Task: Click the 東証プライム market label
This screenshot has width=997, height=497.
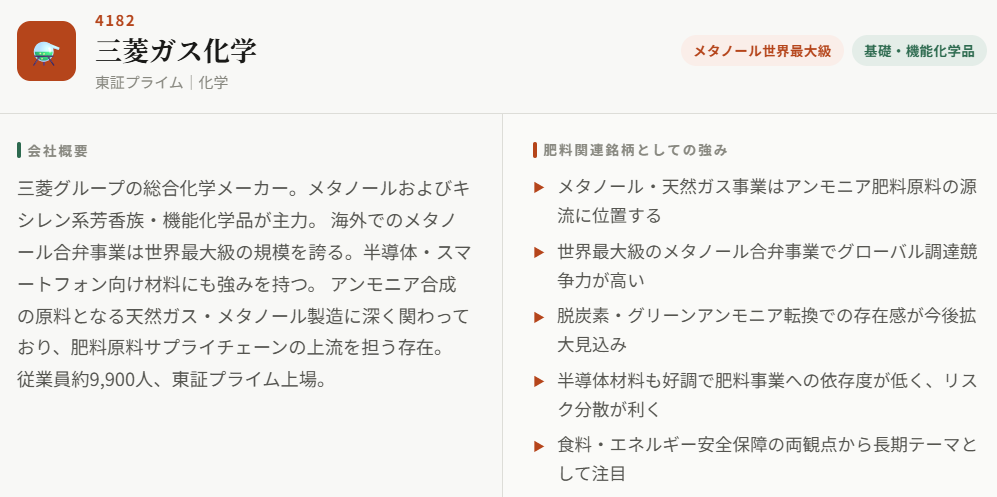Action: coord(139,82)
